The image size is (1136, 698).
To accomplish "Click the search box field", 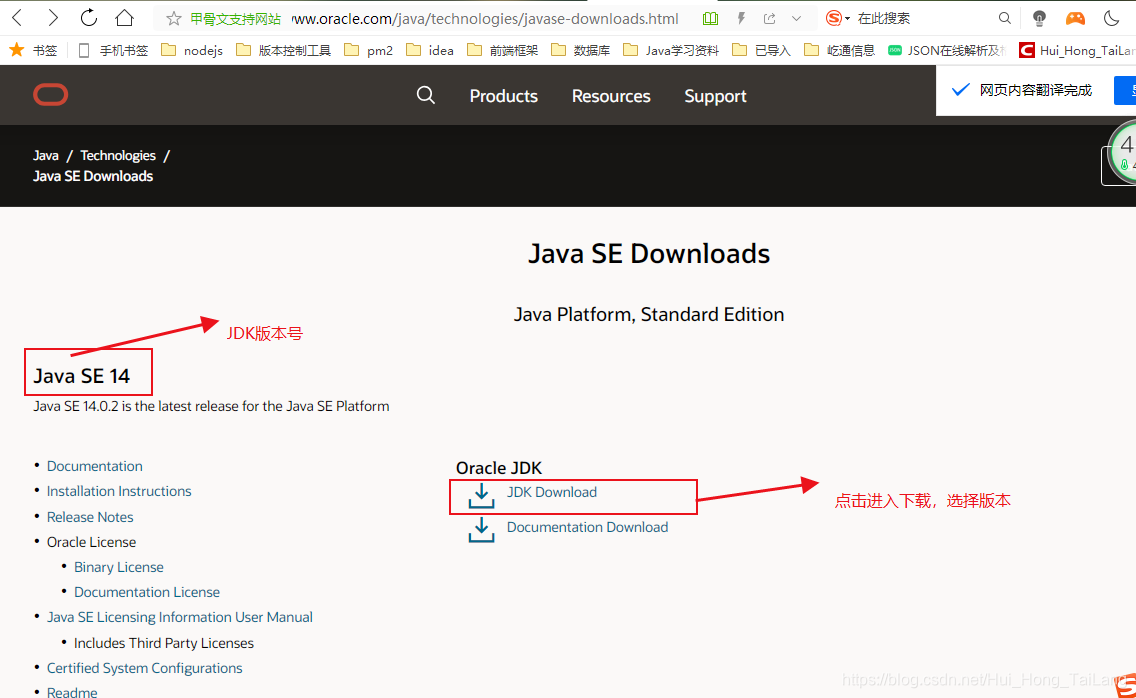I will point(924,18).
